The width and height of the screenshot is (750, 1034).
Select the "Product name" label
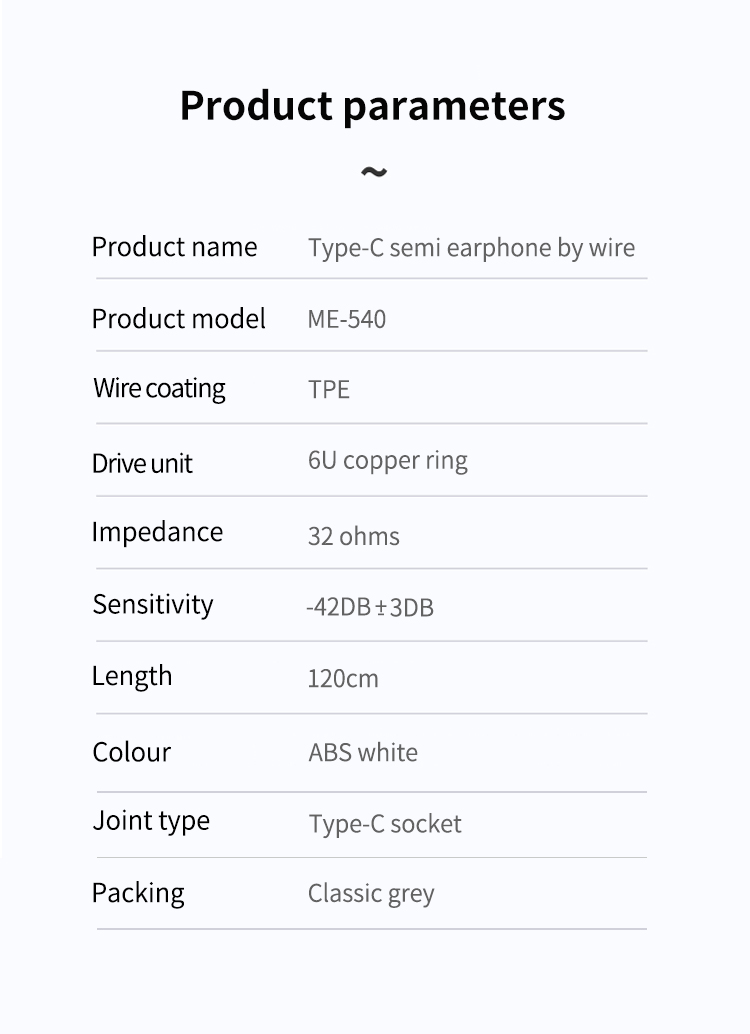click(x=174, y=247)
